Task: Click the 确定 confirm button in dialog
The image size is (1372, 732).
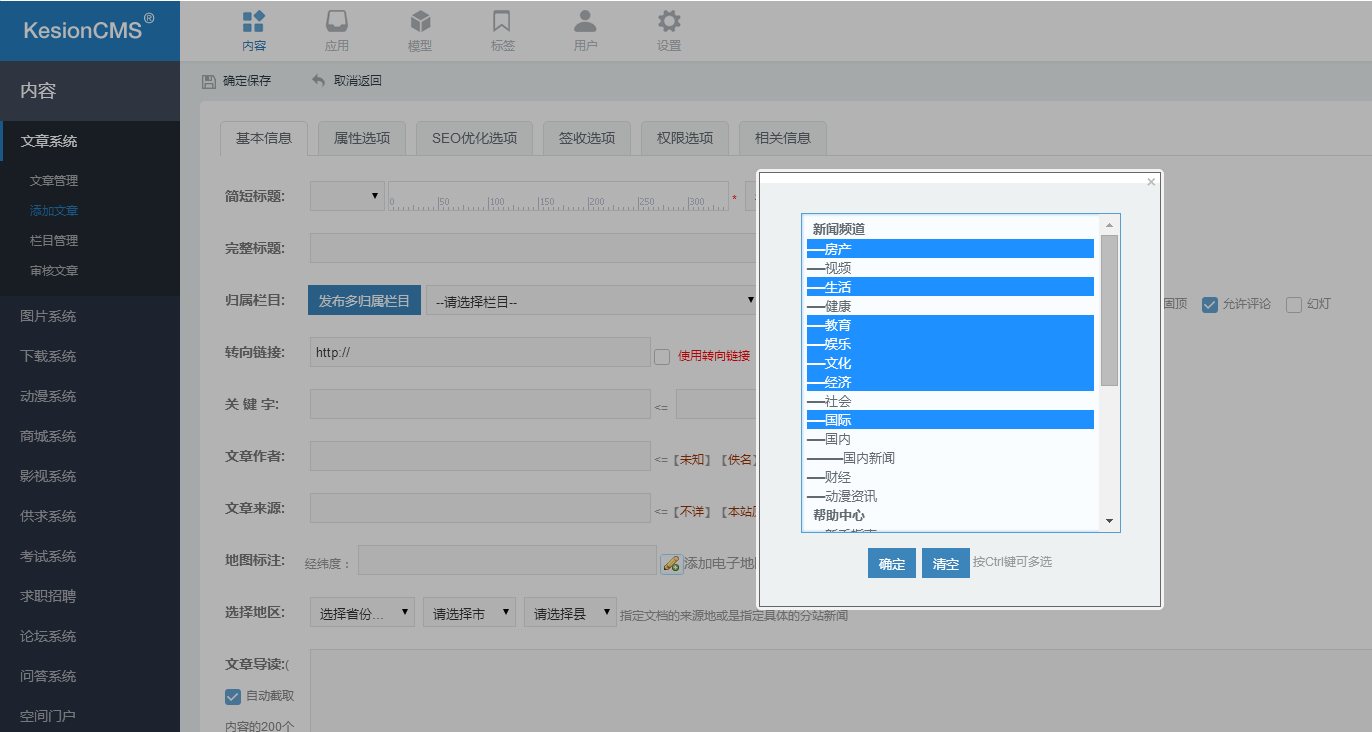Action: (891, 562)
